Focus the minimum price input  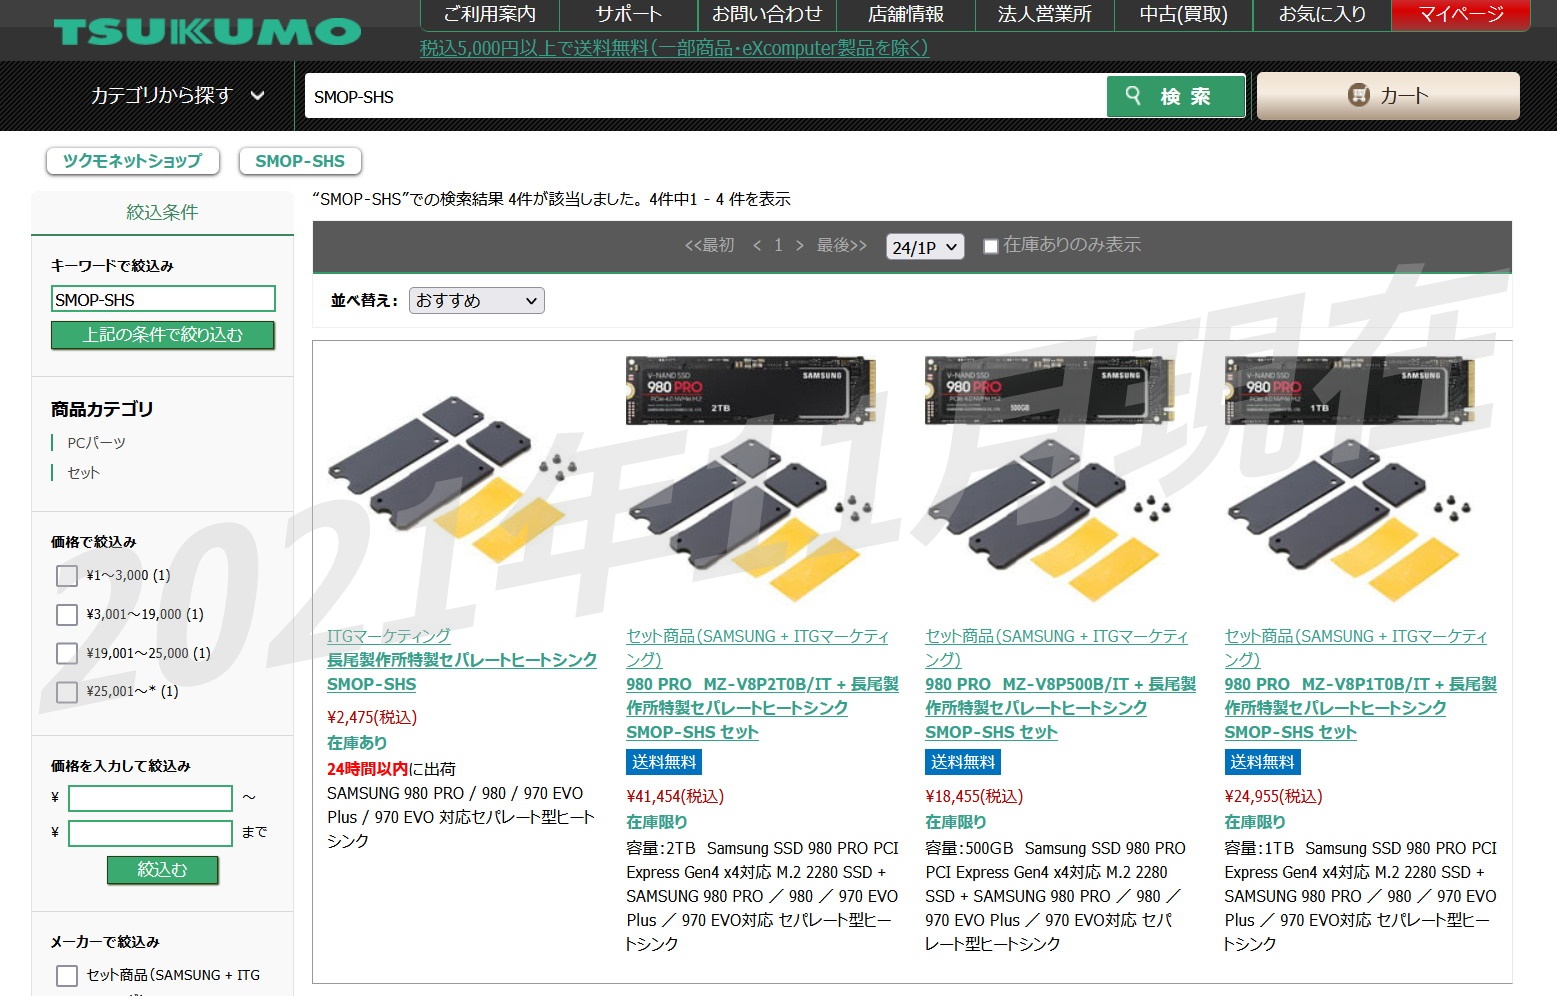click(x=150, y=798)
